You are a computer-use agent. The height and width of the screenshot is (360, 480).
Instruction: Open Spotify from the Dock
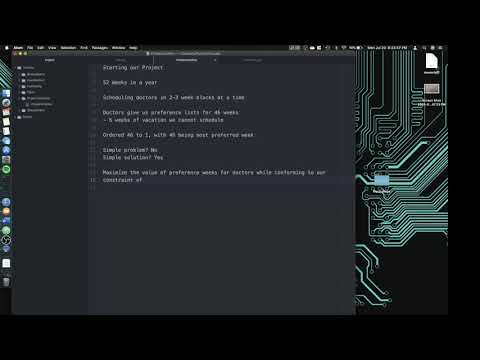[6, 169]
